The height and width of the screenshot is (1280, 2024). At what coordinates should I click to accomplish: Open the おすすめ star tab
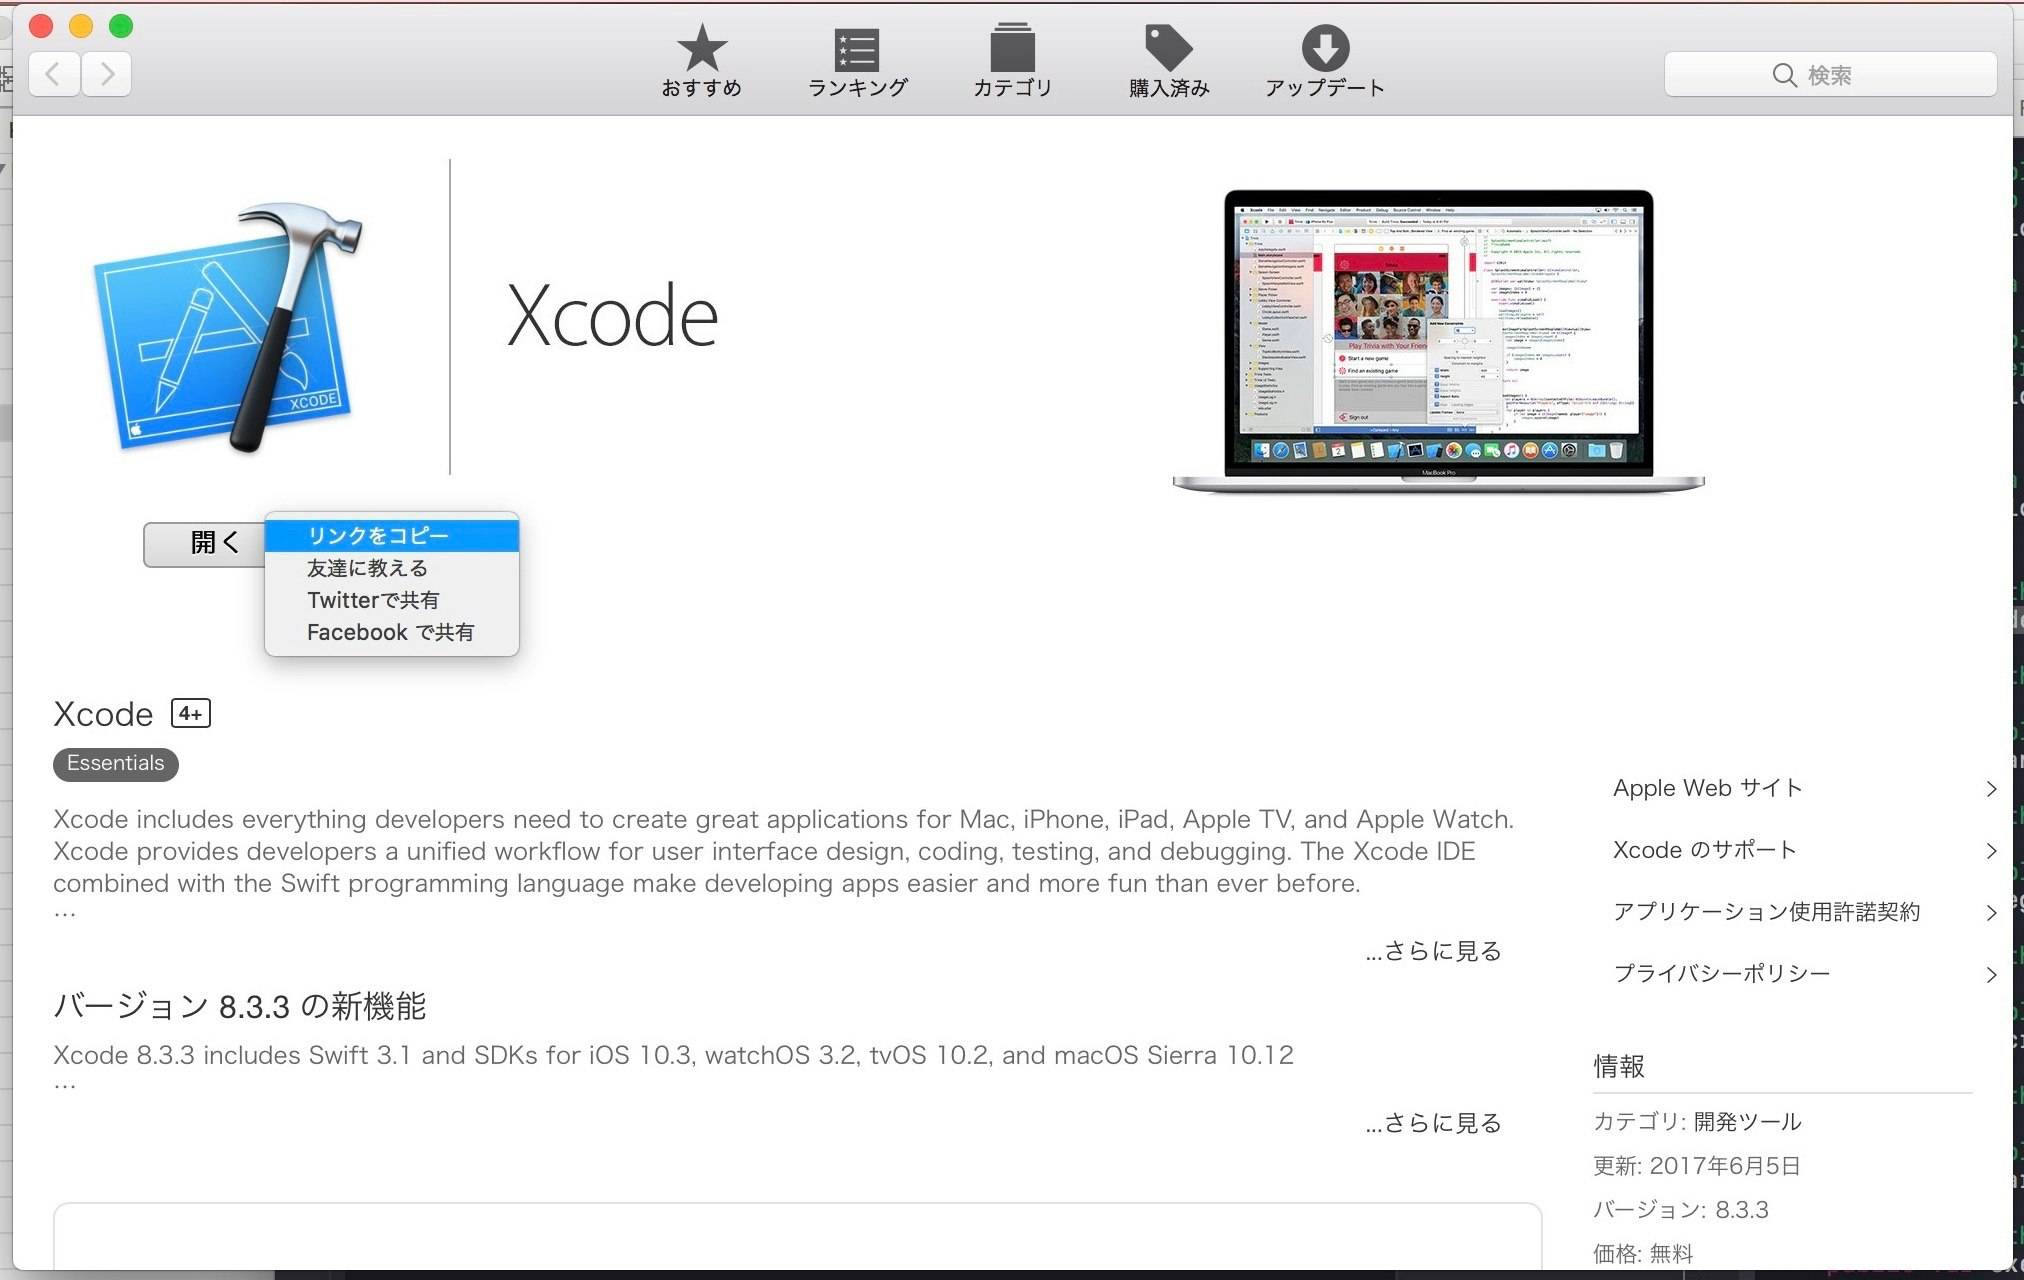tap(701, 61)
